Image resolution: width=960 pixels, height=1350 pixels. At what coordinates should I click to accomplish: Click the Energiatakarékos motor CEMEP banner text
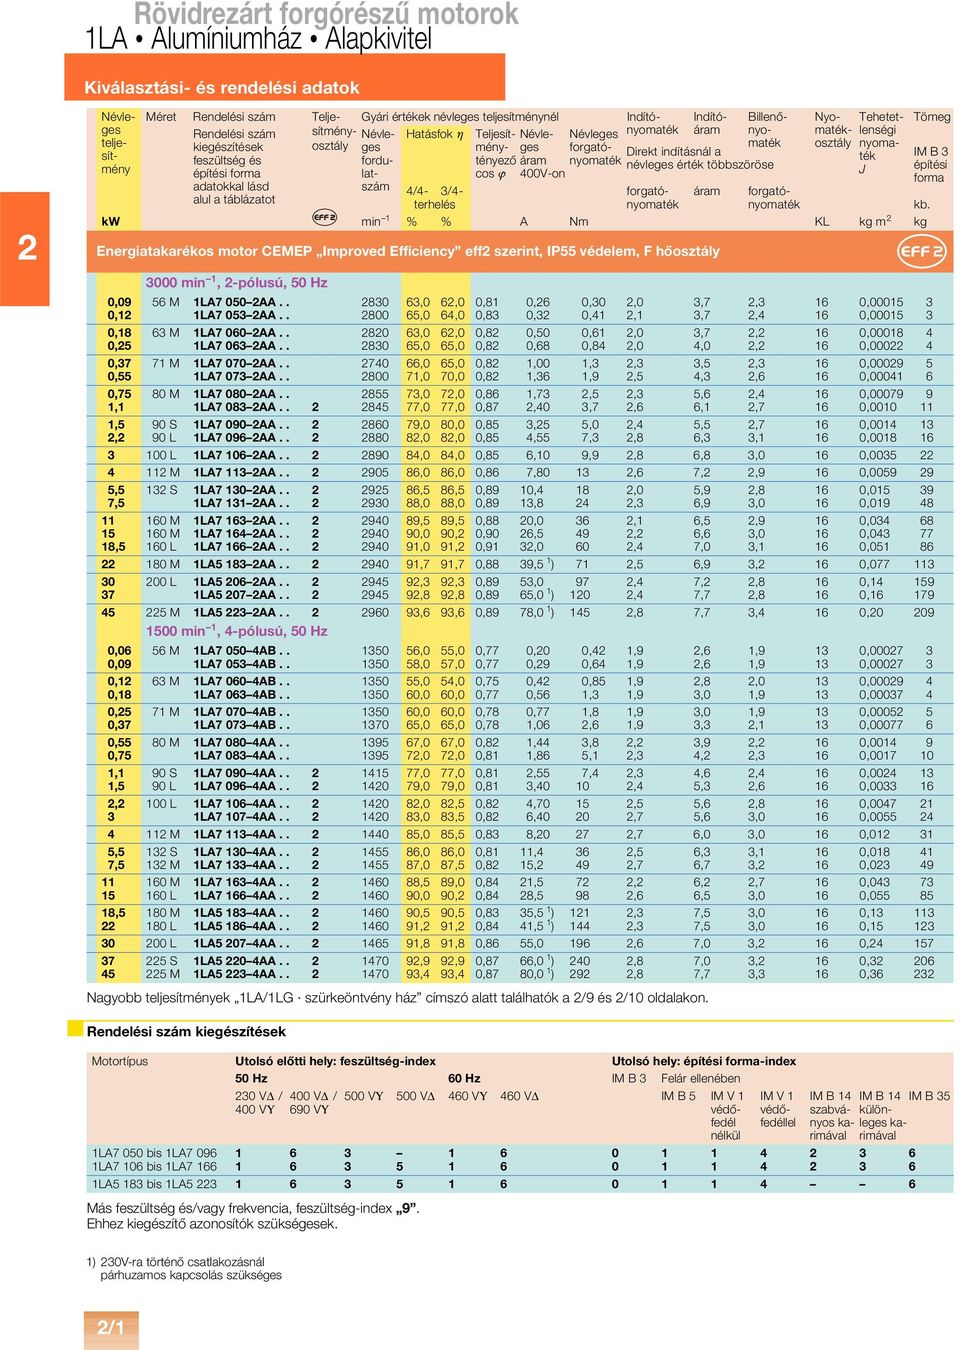tap(408, 251)
